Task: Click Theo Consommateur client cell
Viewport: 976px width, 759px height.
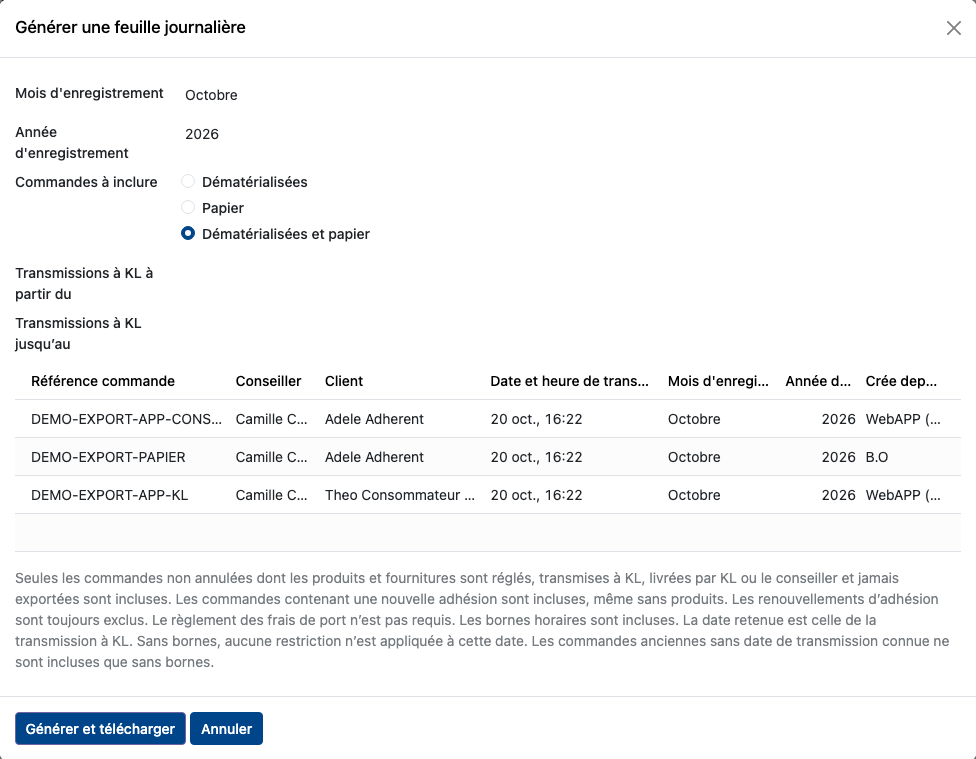Action: coord(400,495)
